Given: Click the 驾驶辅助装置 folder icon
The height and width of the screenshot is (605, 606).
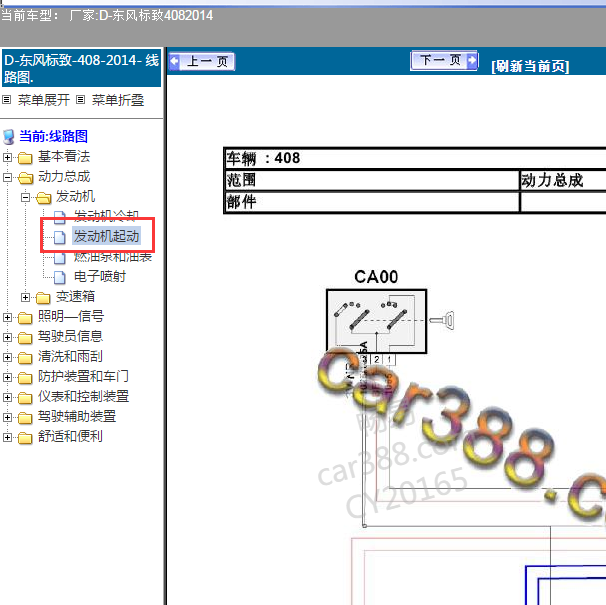Looking at the screenshot, I should coord(25,418).
